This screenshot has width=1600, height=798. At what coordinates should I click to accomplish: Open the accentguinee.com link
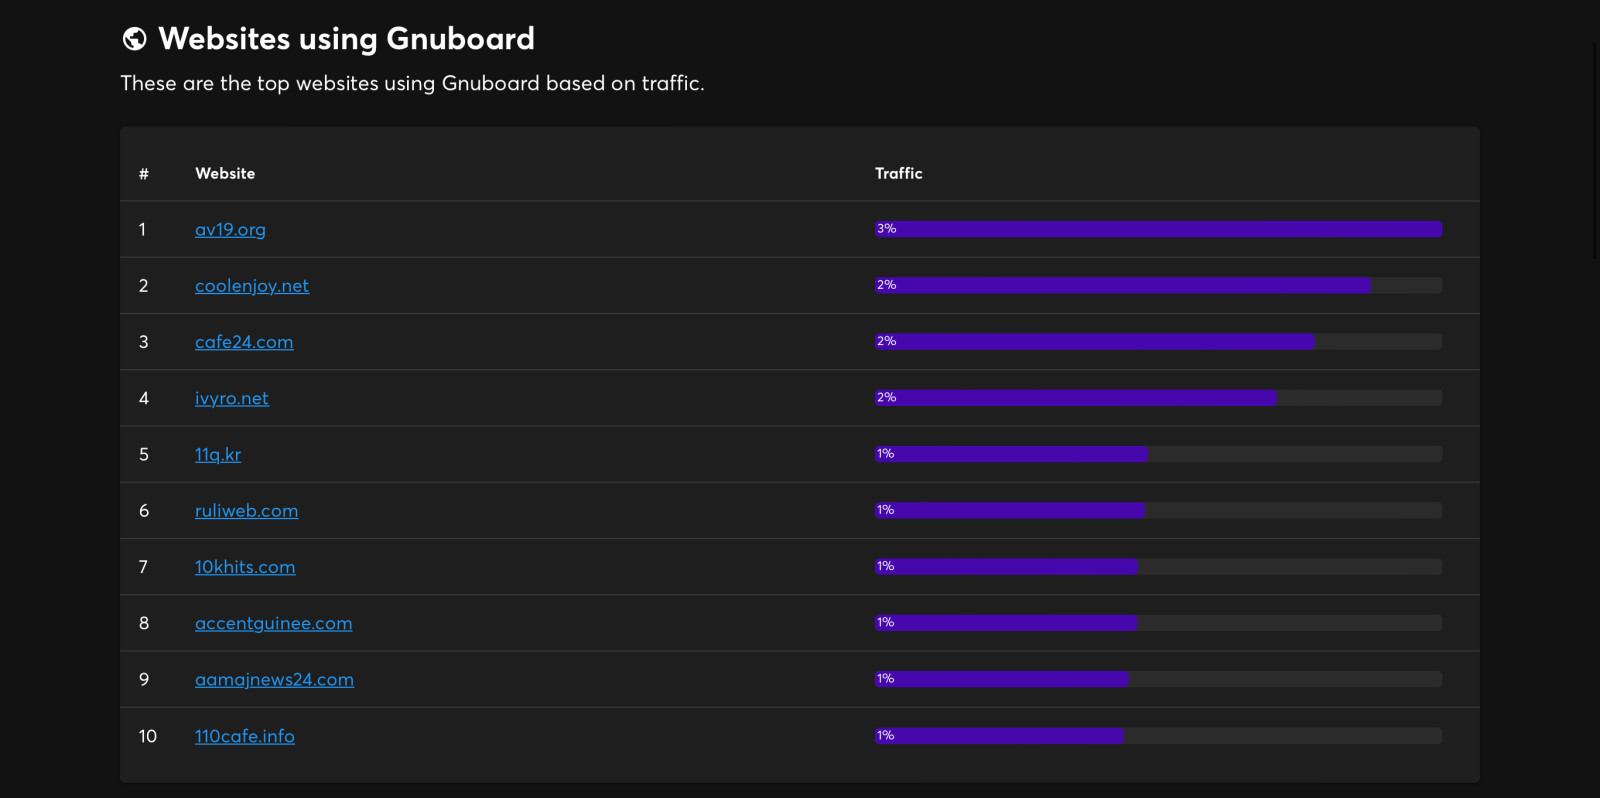point(273,624)
